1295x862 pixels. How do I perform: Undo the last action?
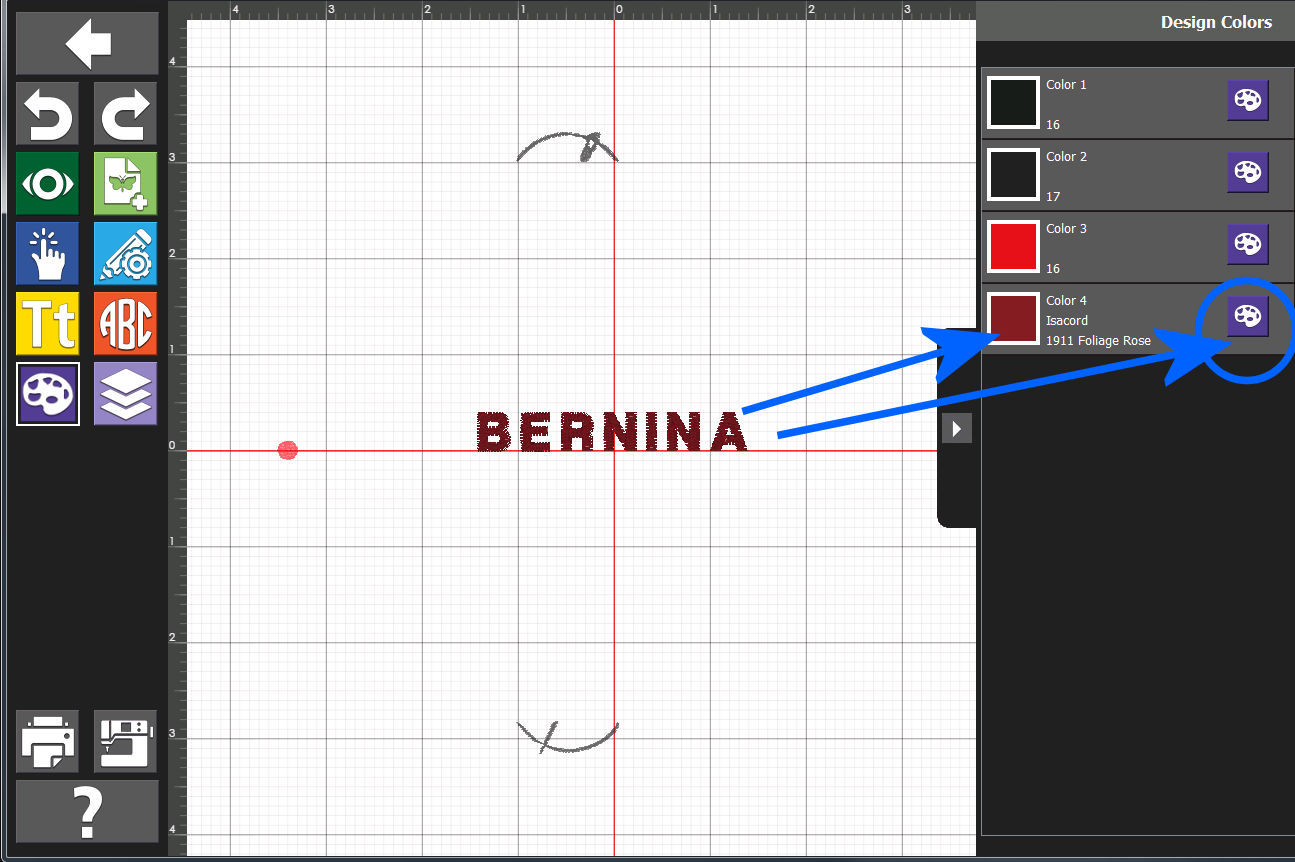(47, 115)
